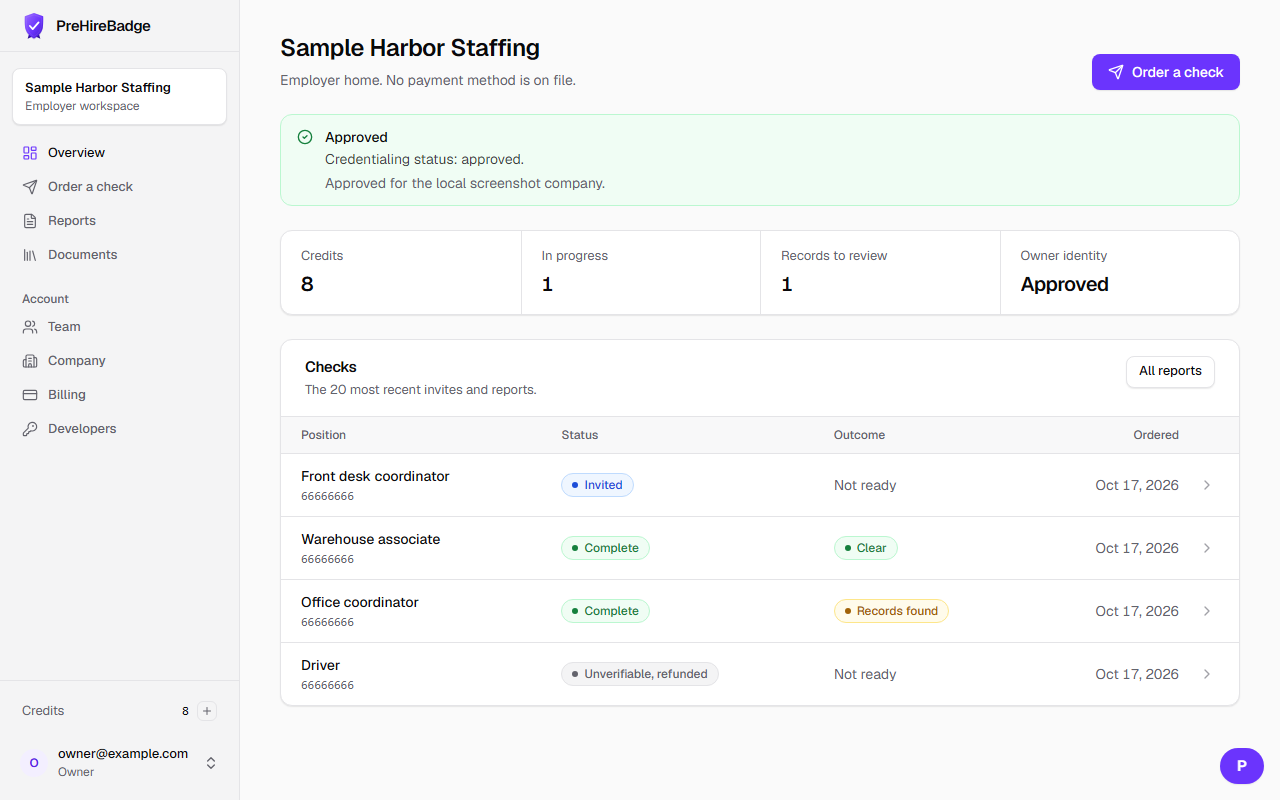
Task: Click the Reports document icon
Action: [30, 221]
